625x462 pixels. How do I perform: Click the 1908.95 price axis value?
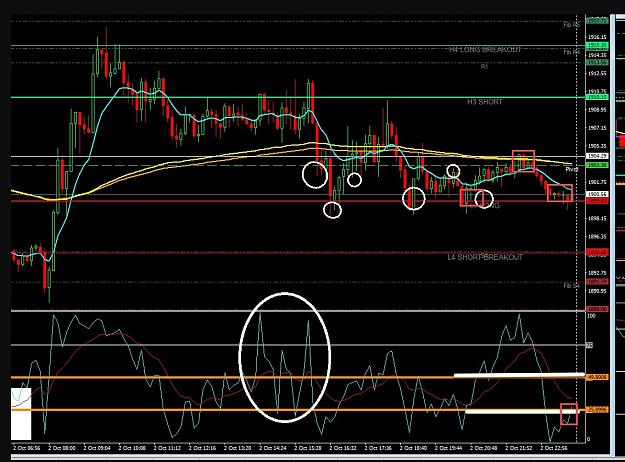597,110
